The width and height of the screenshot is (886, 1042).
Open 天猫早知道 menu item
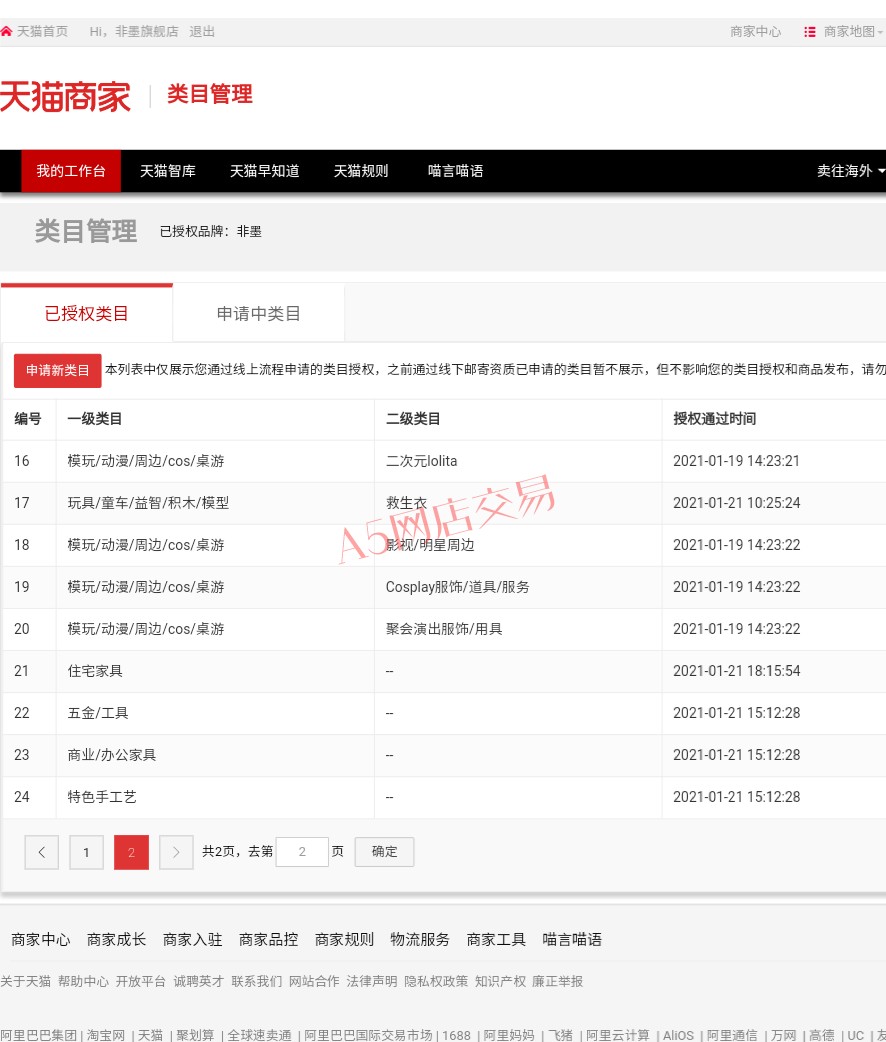pyautogui.click(x=265, y=171)
